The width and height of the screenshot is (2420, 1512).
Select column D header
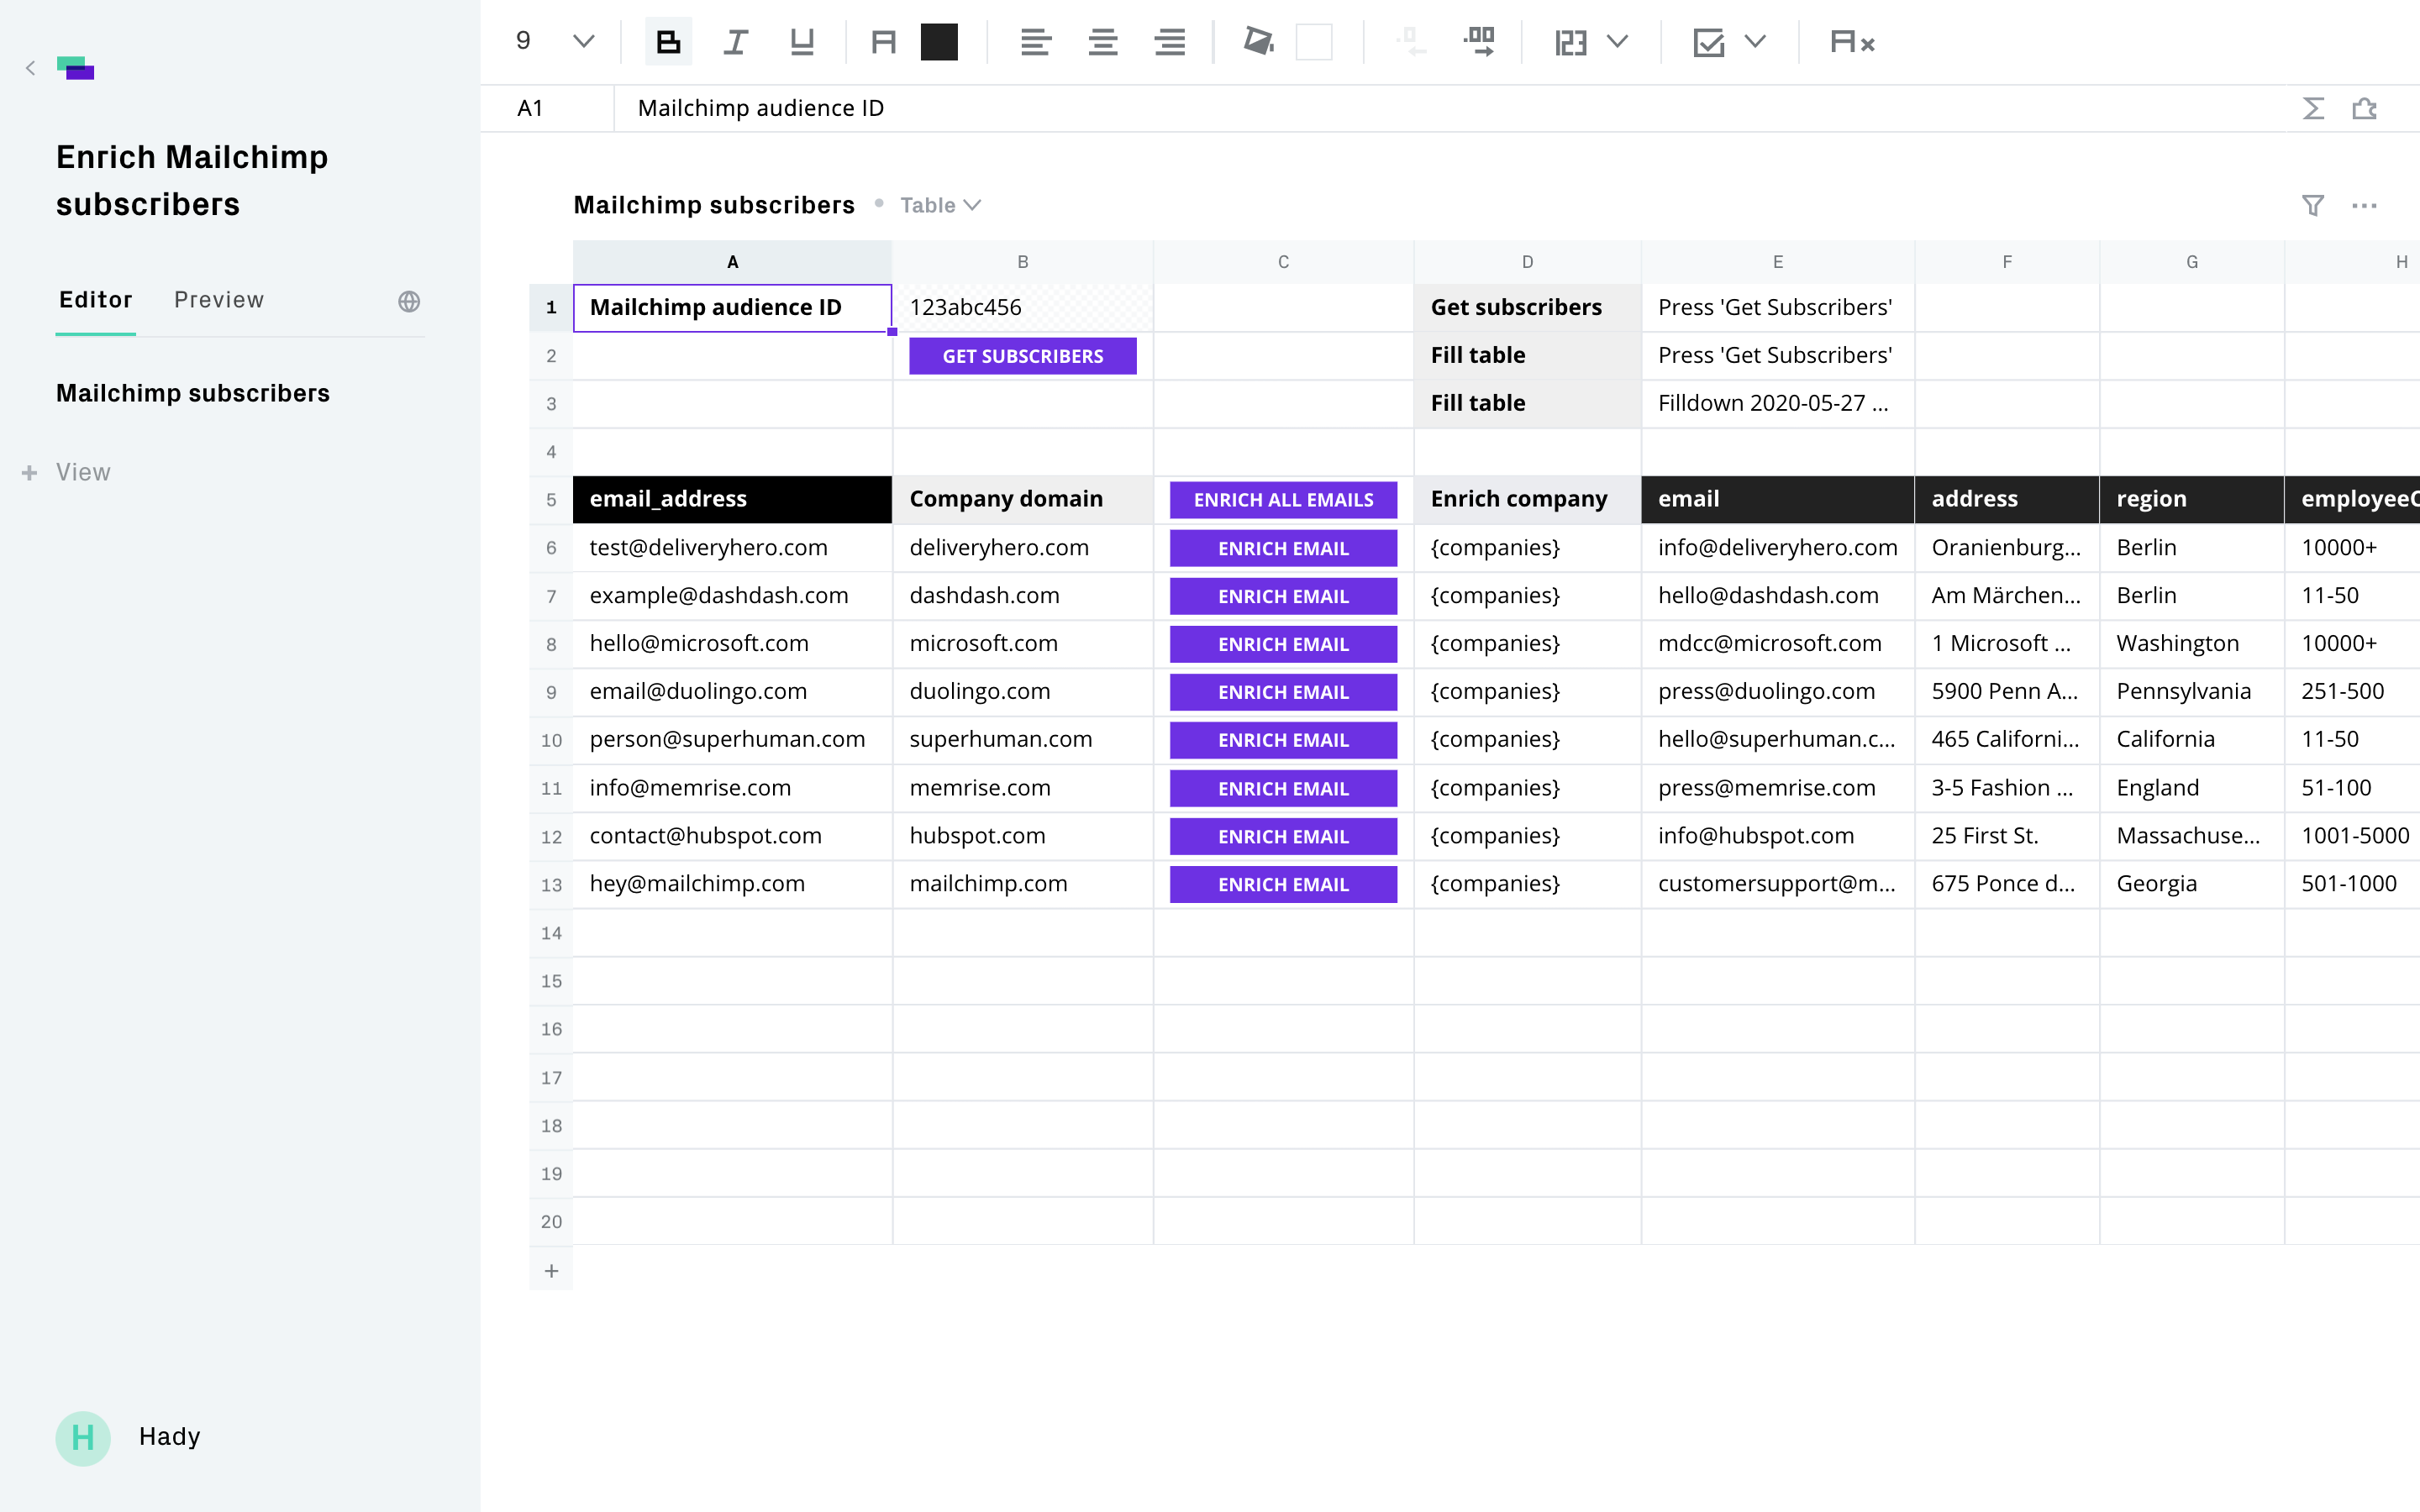point(1527,262)
